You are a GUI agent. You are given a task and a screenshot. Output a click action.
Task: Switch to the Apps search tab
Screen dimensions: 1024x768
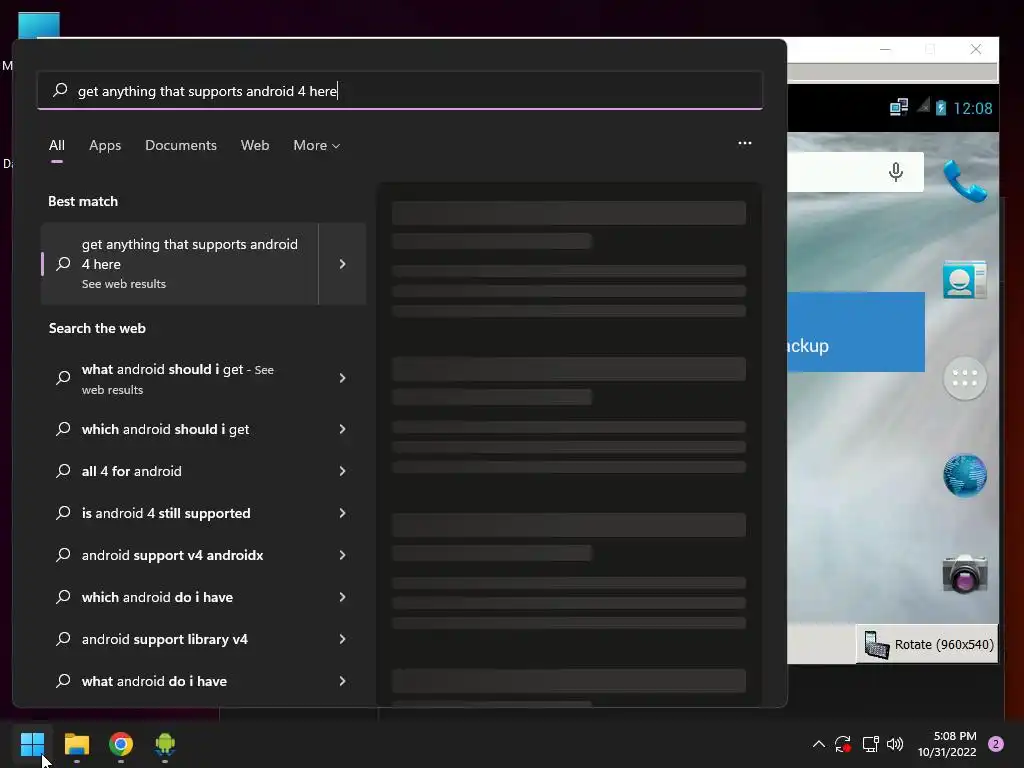pos(105,145)
